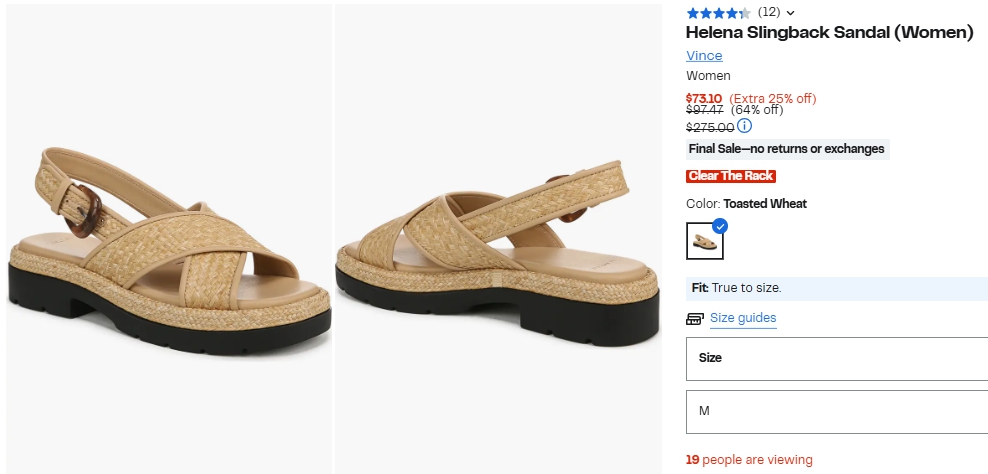
Task: Open the Vince brand link
Action: pyautogui.click(x=704, y=55)
